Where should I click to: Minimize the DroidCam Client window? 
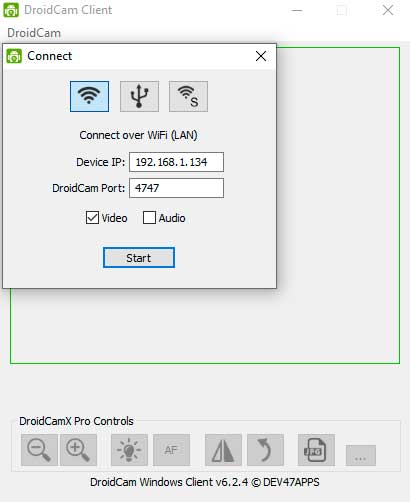point(297,10)
